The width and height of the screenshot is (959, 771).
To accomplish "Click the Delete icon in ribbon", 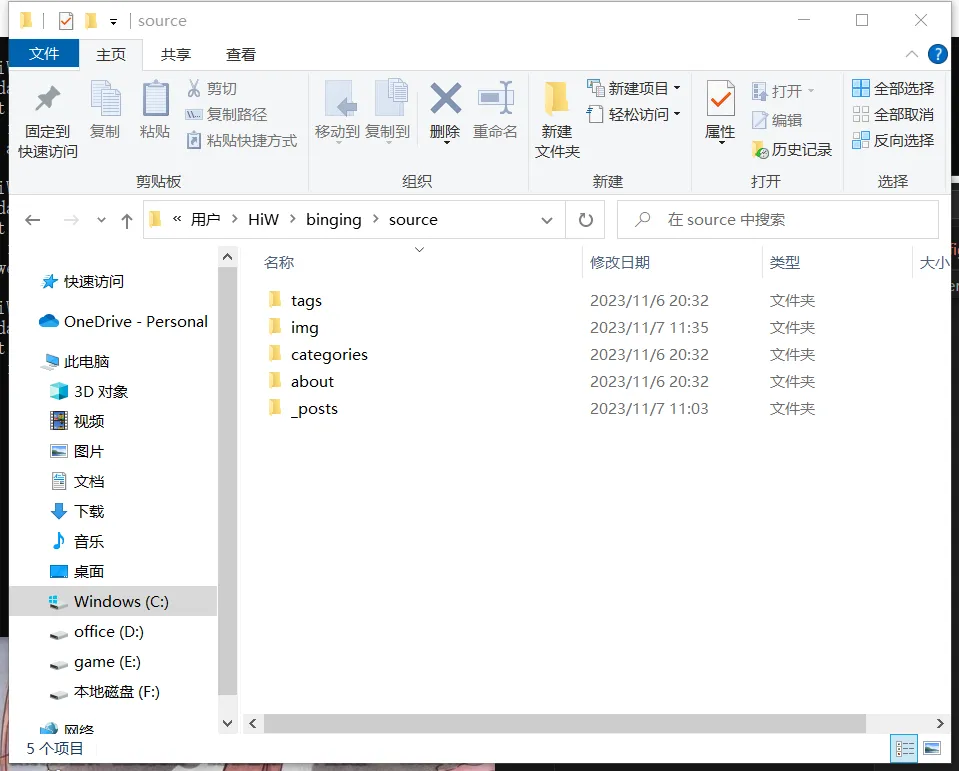I will [445, 101].
